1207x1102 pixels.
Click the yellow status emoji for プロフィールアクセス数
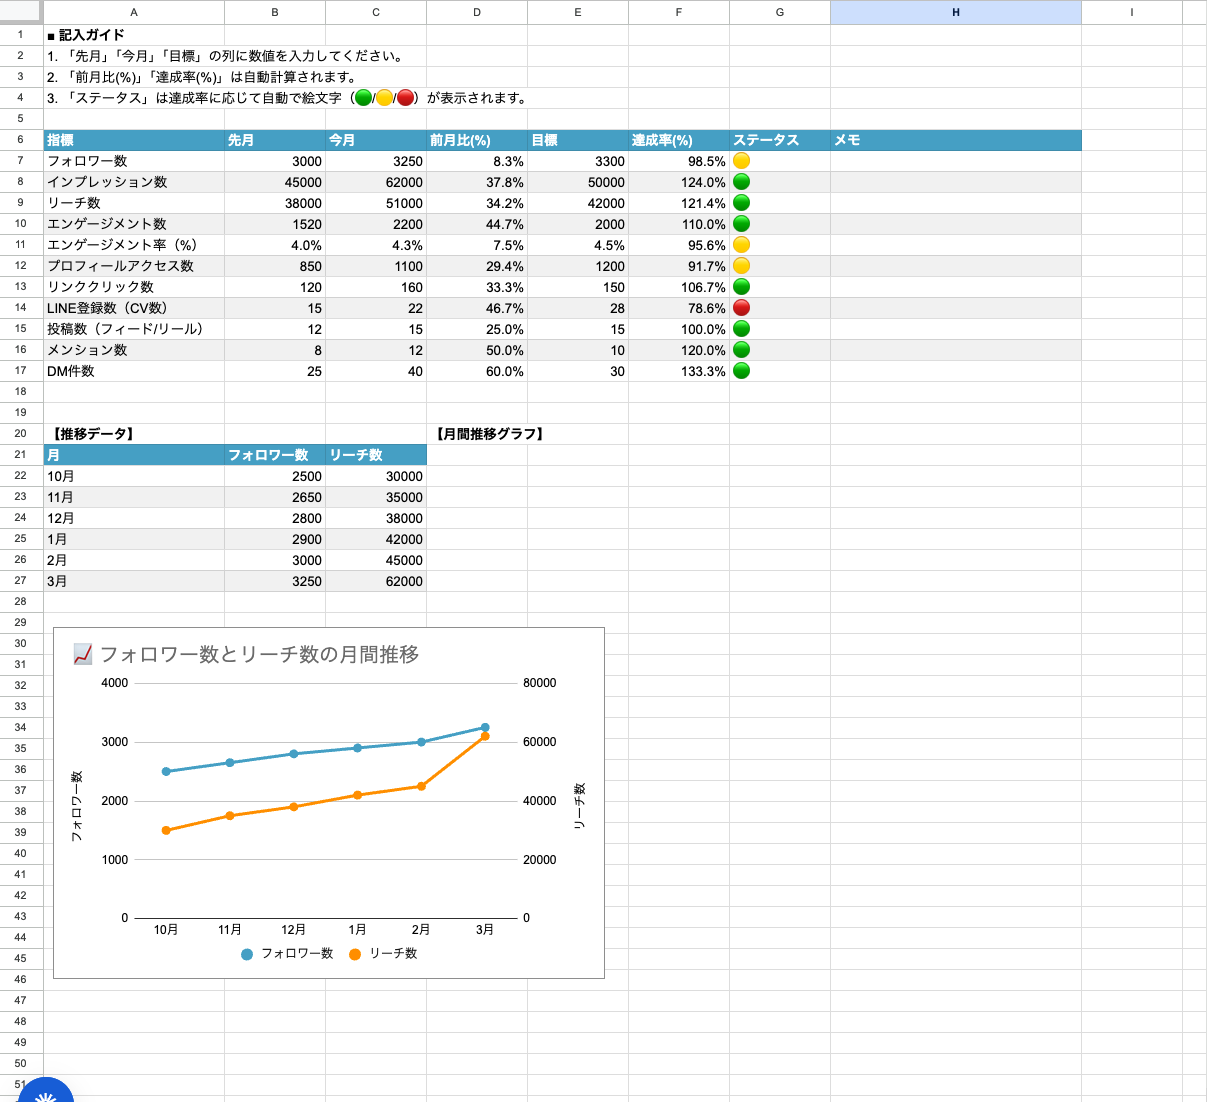point(741,266)
